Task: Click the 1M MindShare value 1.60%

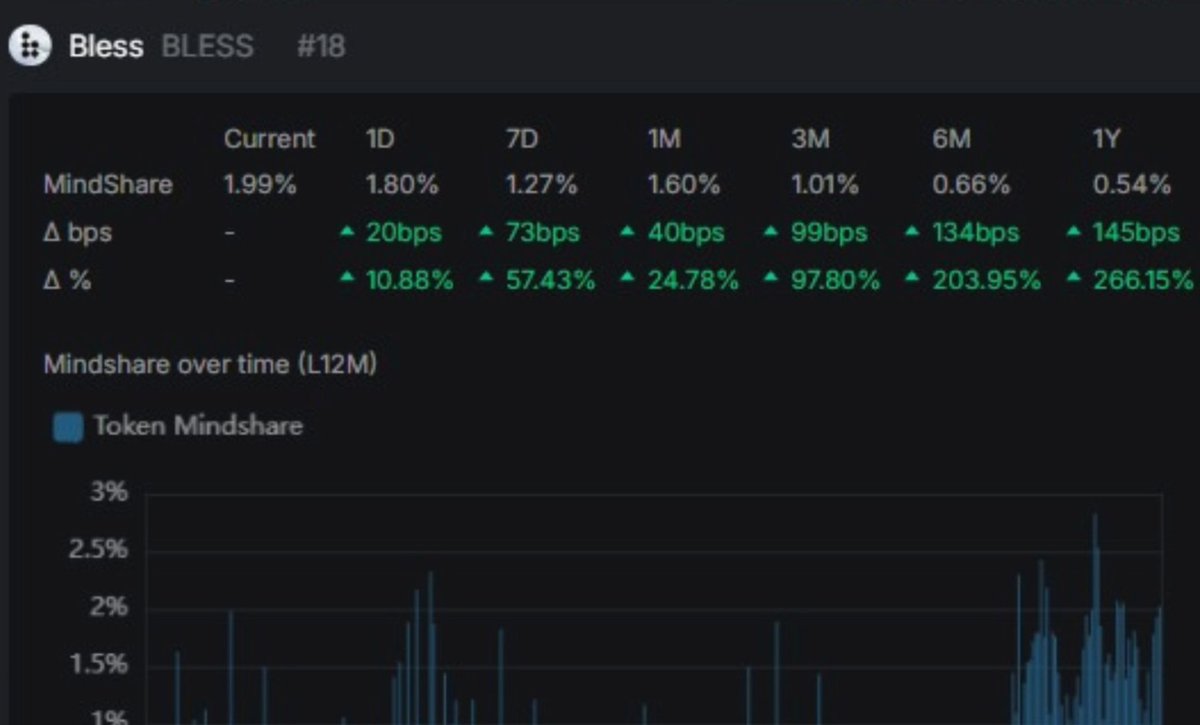Action: click(x=684, y=185)
